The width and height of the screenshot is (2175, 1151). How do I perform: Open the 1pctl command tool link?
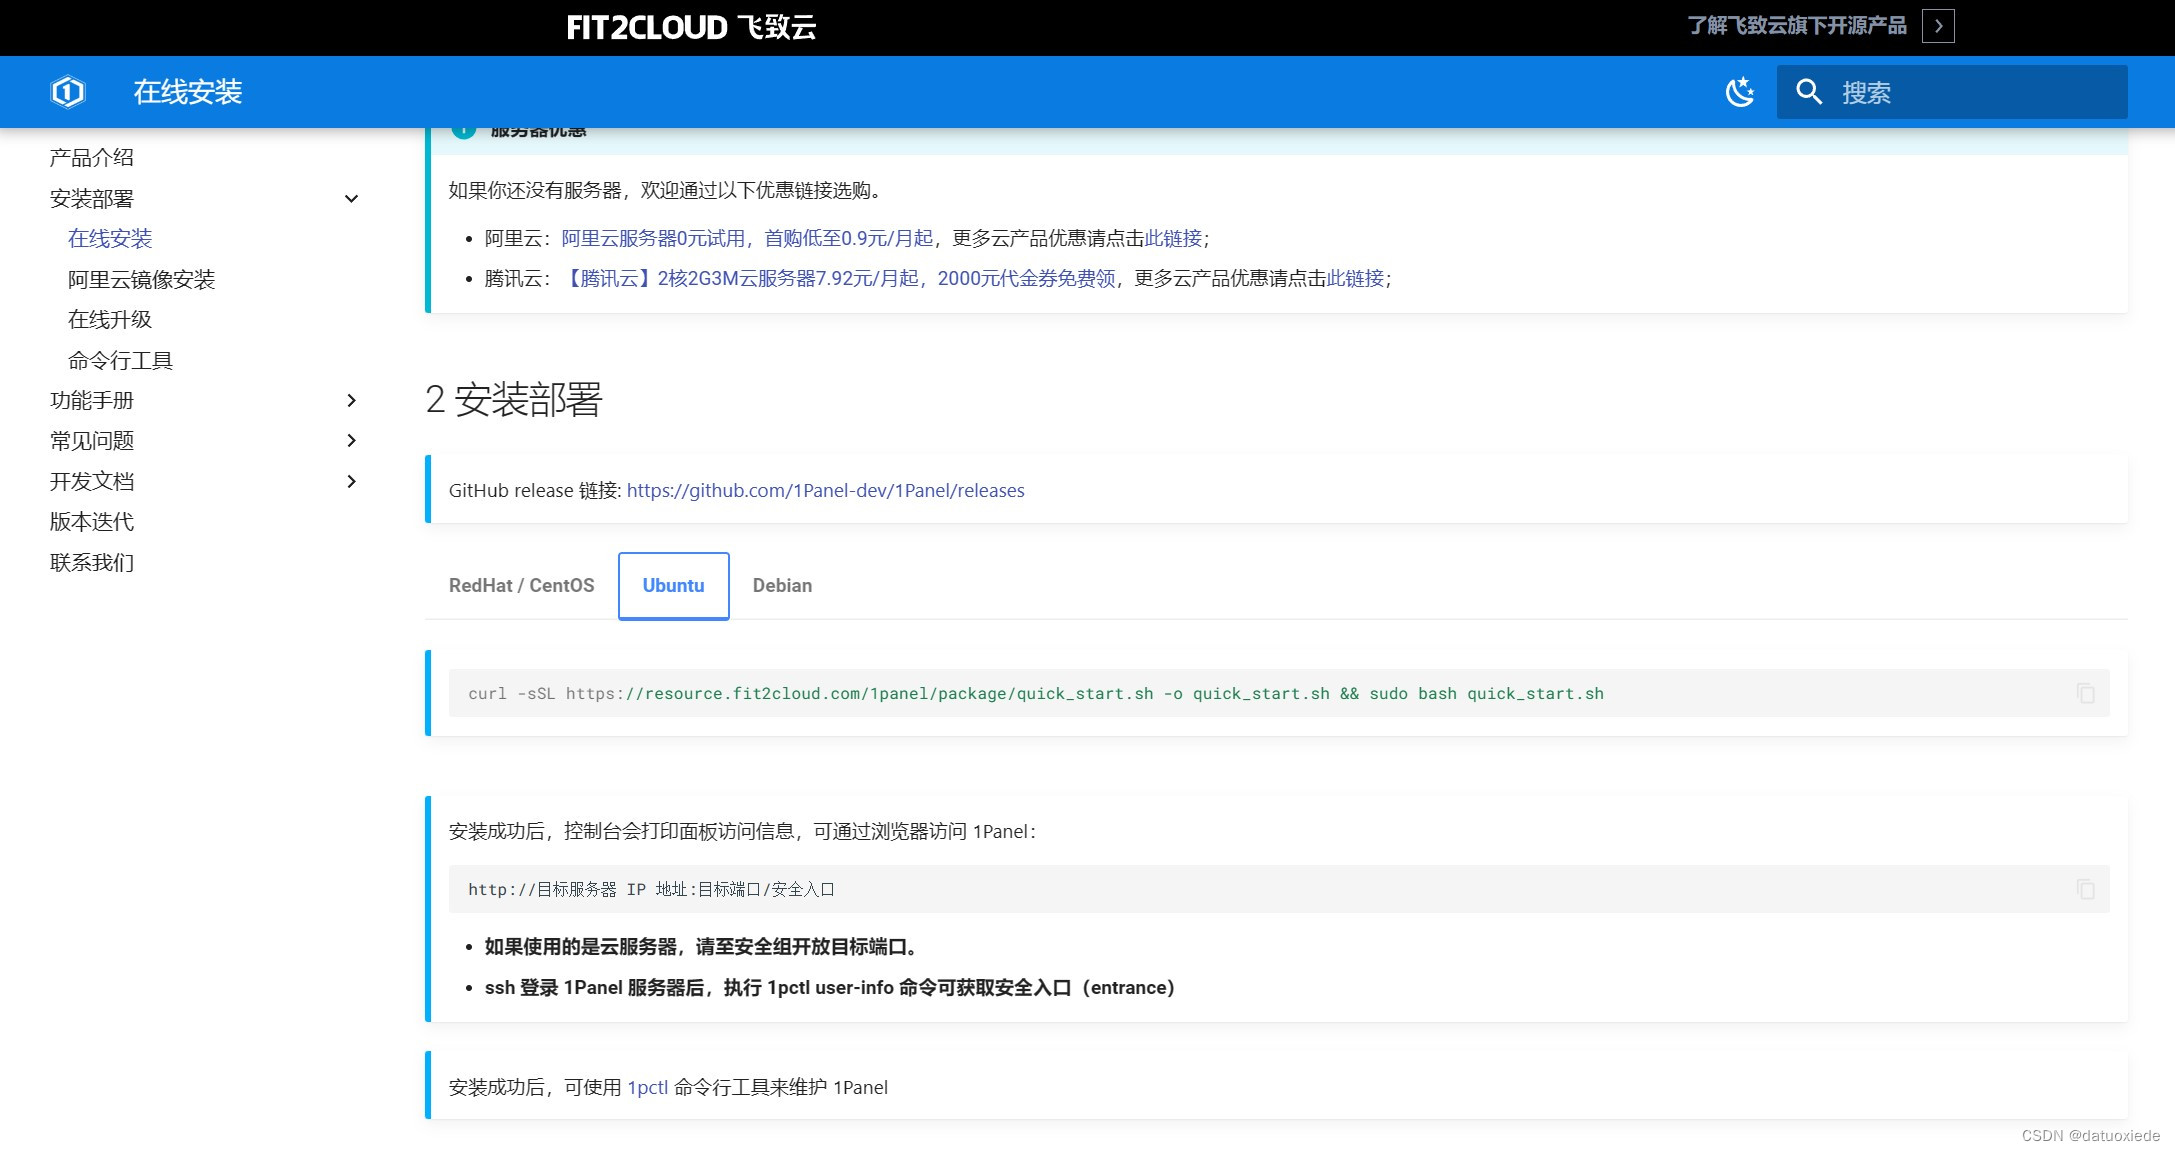click(x=647, y=1088)
